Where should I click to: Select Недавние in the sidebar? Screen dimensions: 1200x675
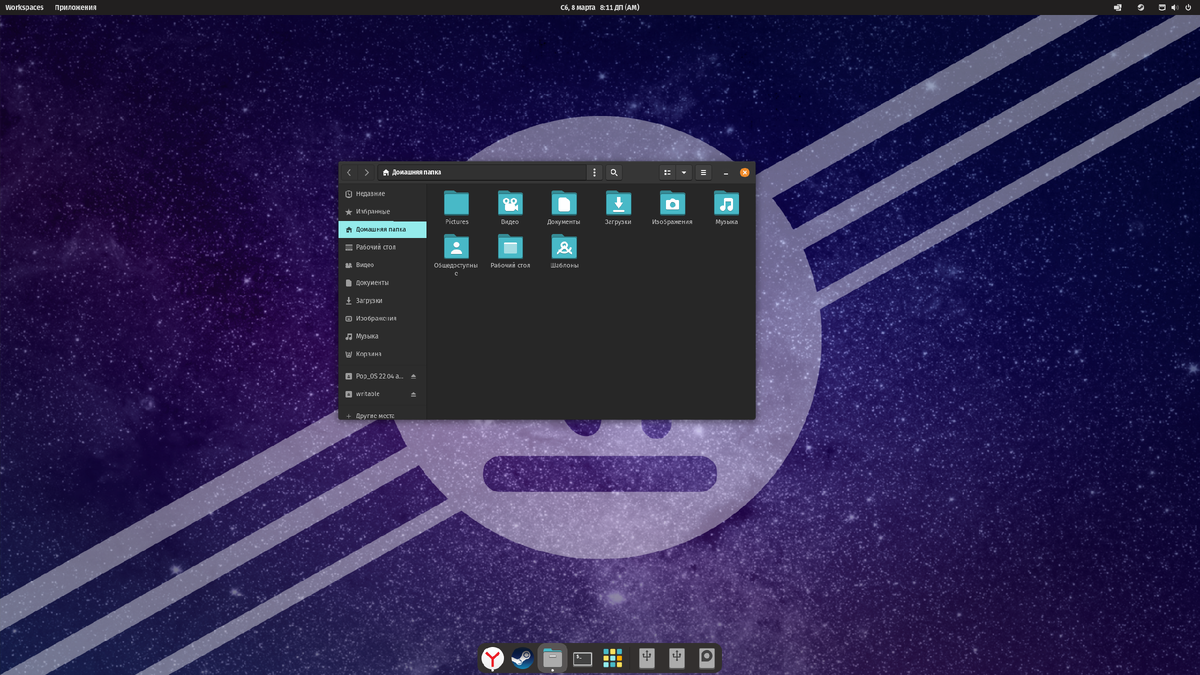382,194
